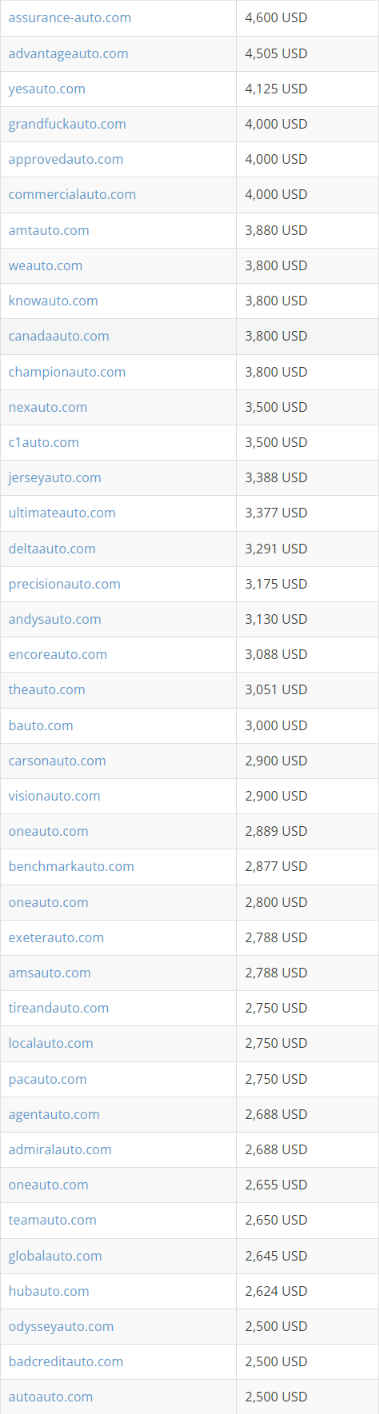379x1414 pixels.
Task: Open the c1auto.com link
Action: 44,442
